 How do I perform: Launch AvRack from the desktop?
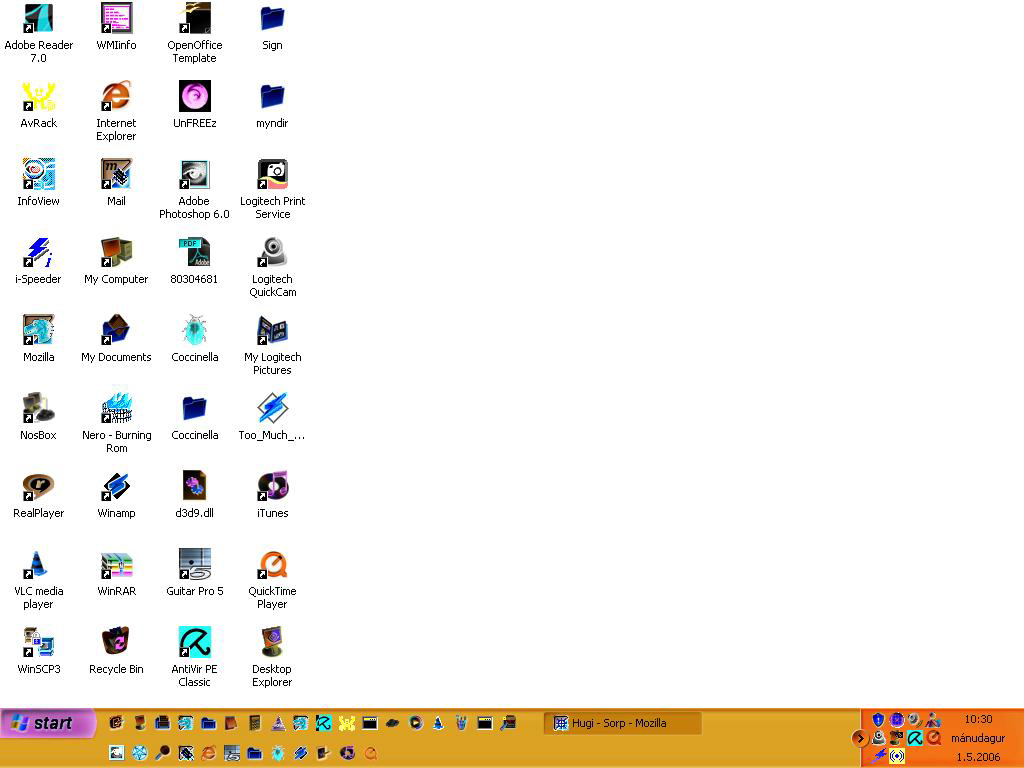click(39, 104)
